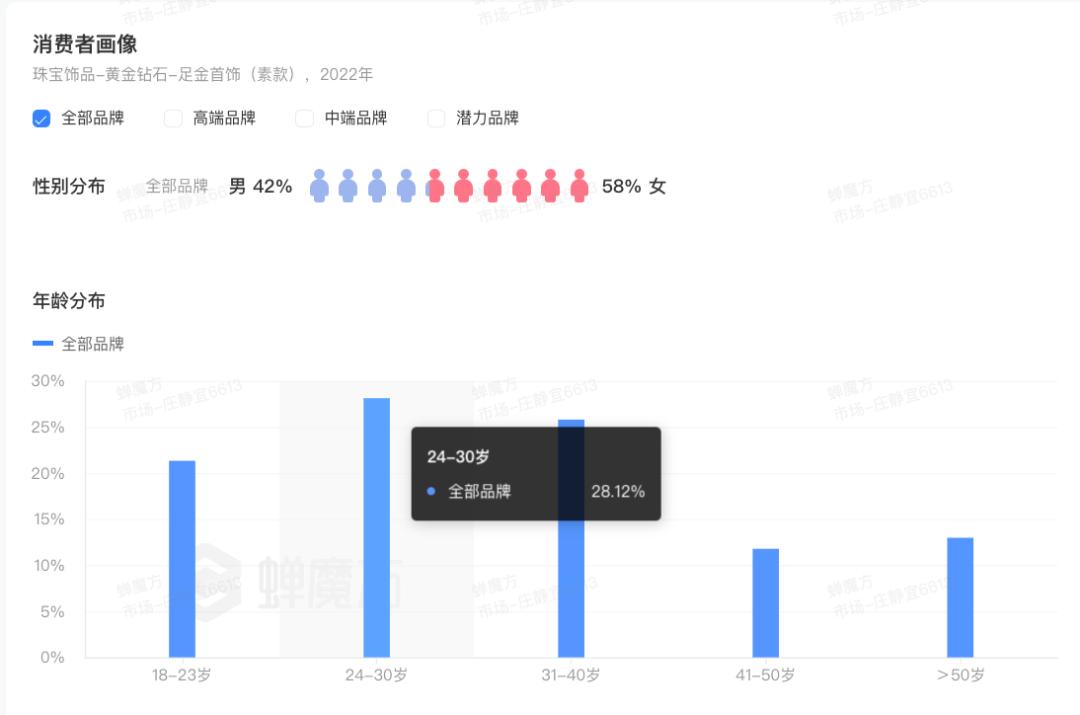Click the first blue male figure icon
This screenshot has width=1080, height=715.
[318, 186]
